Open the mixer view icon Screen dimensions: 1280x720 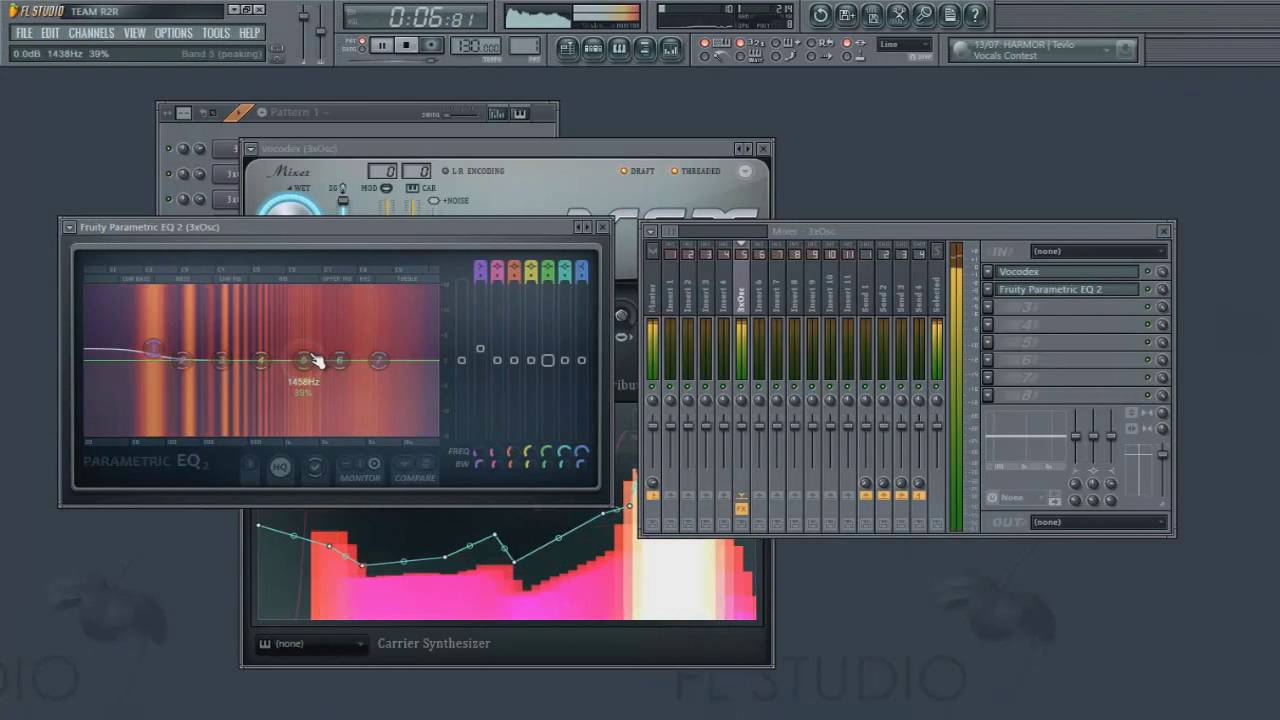[x=671, y=48]
